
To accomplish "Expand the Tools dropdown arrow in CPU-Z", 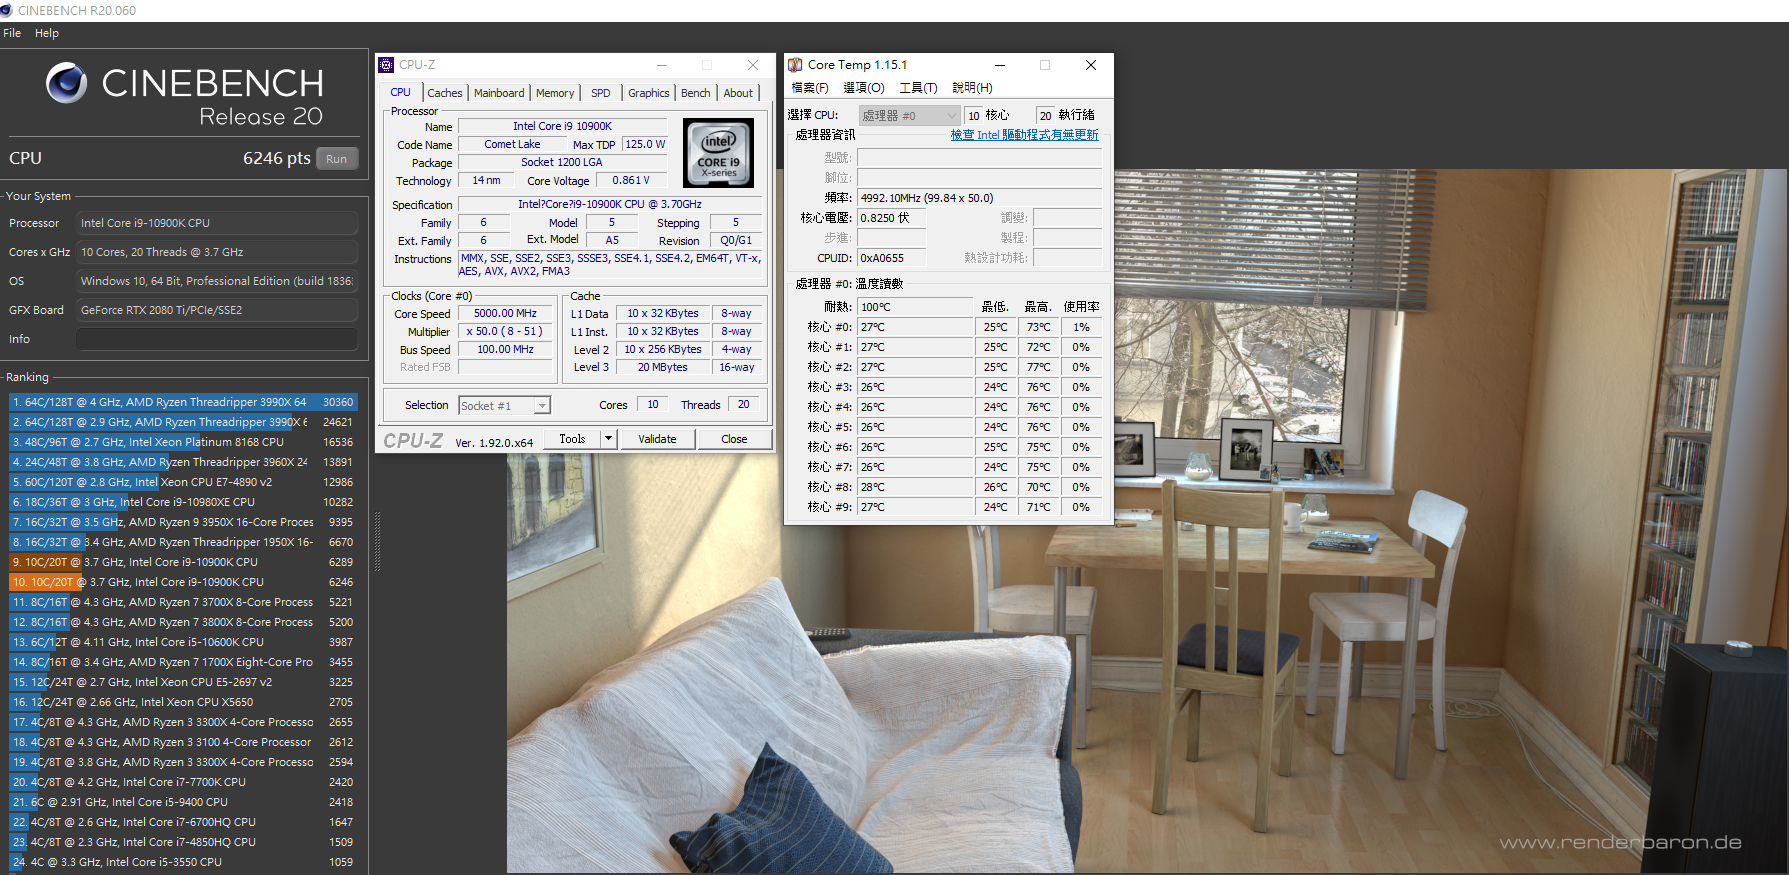I will [x=608, y=439].
